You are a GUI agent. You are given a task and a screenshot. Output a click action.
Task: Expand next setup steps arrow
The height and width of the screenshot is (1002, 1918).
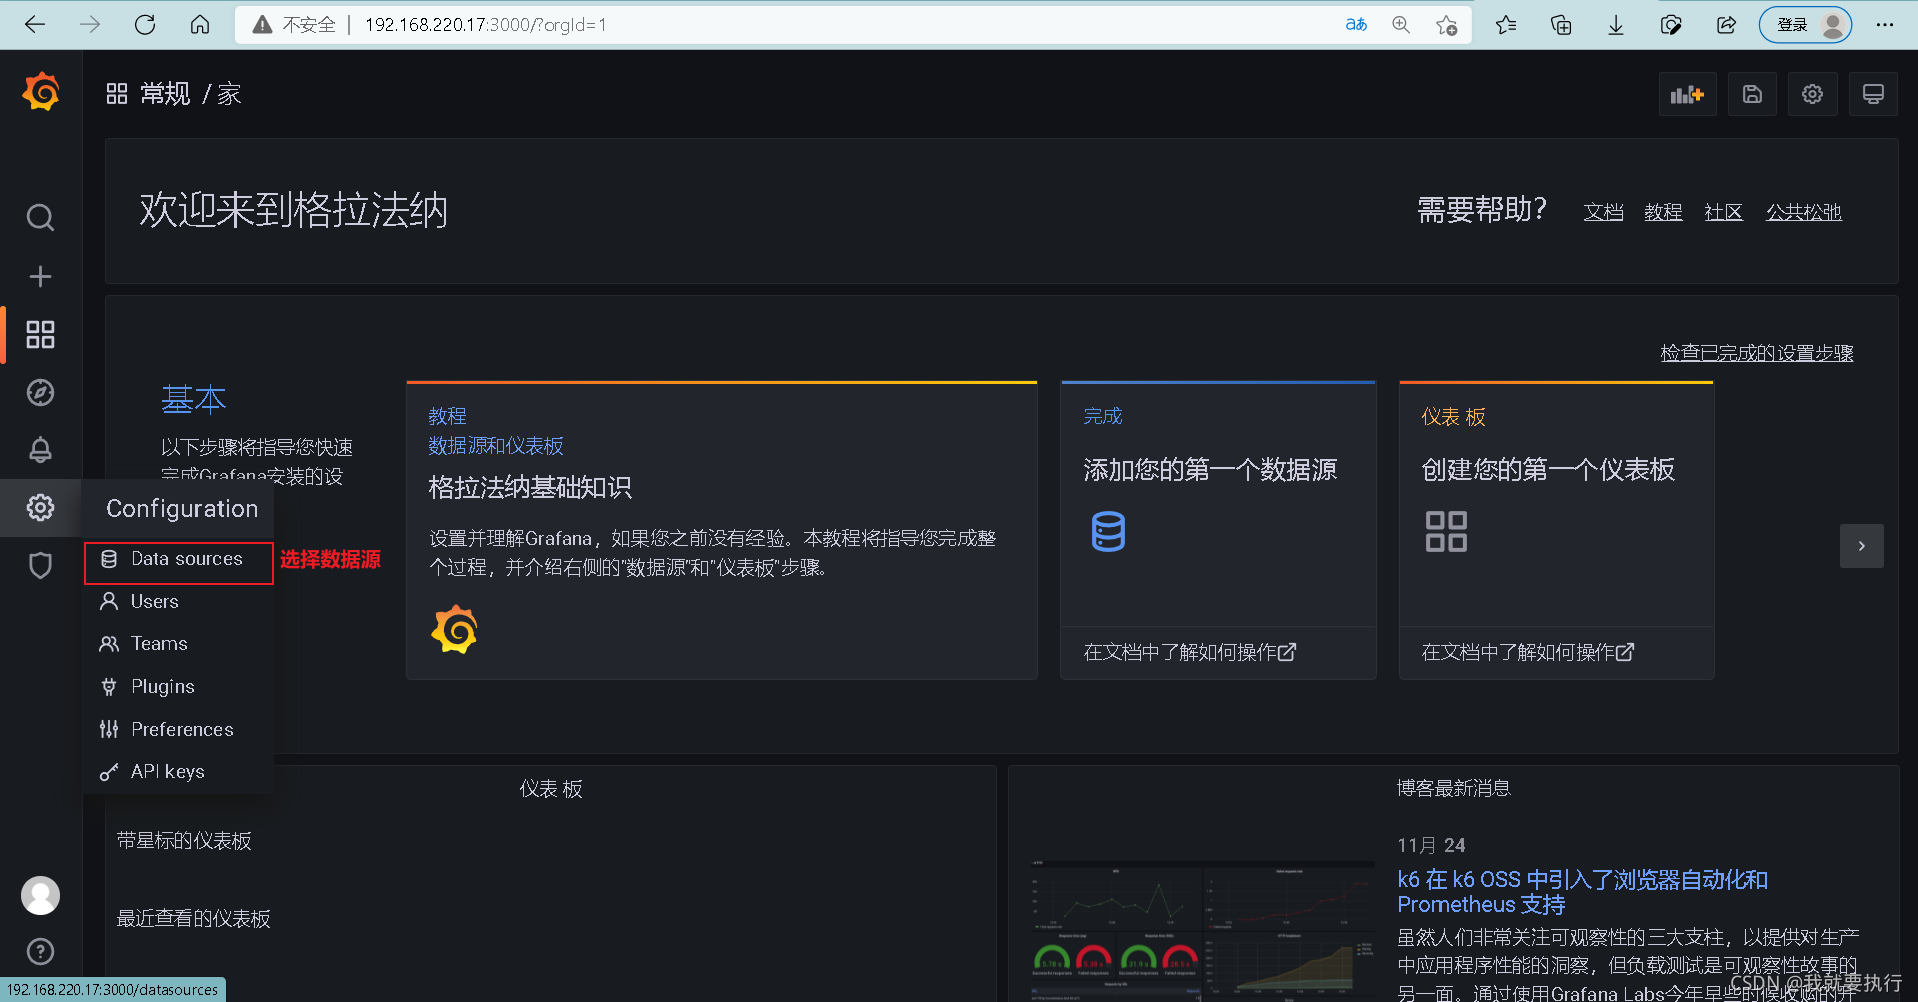click(1861, 546)
